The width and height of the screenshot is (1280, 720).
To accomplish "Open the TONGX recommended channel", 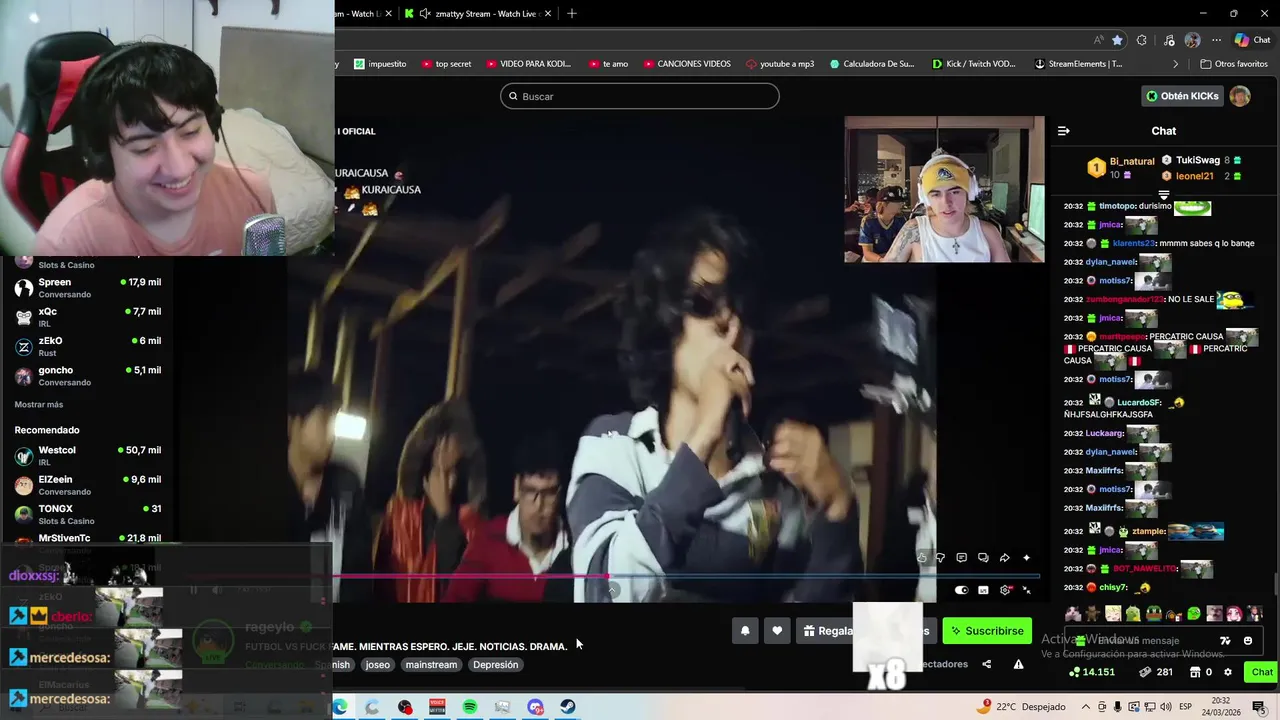I will click(x=88, y=514).
